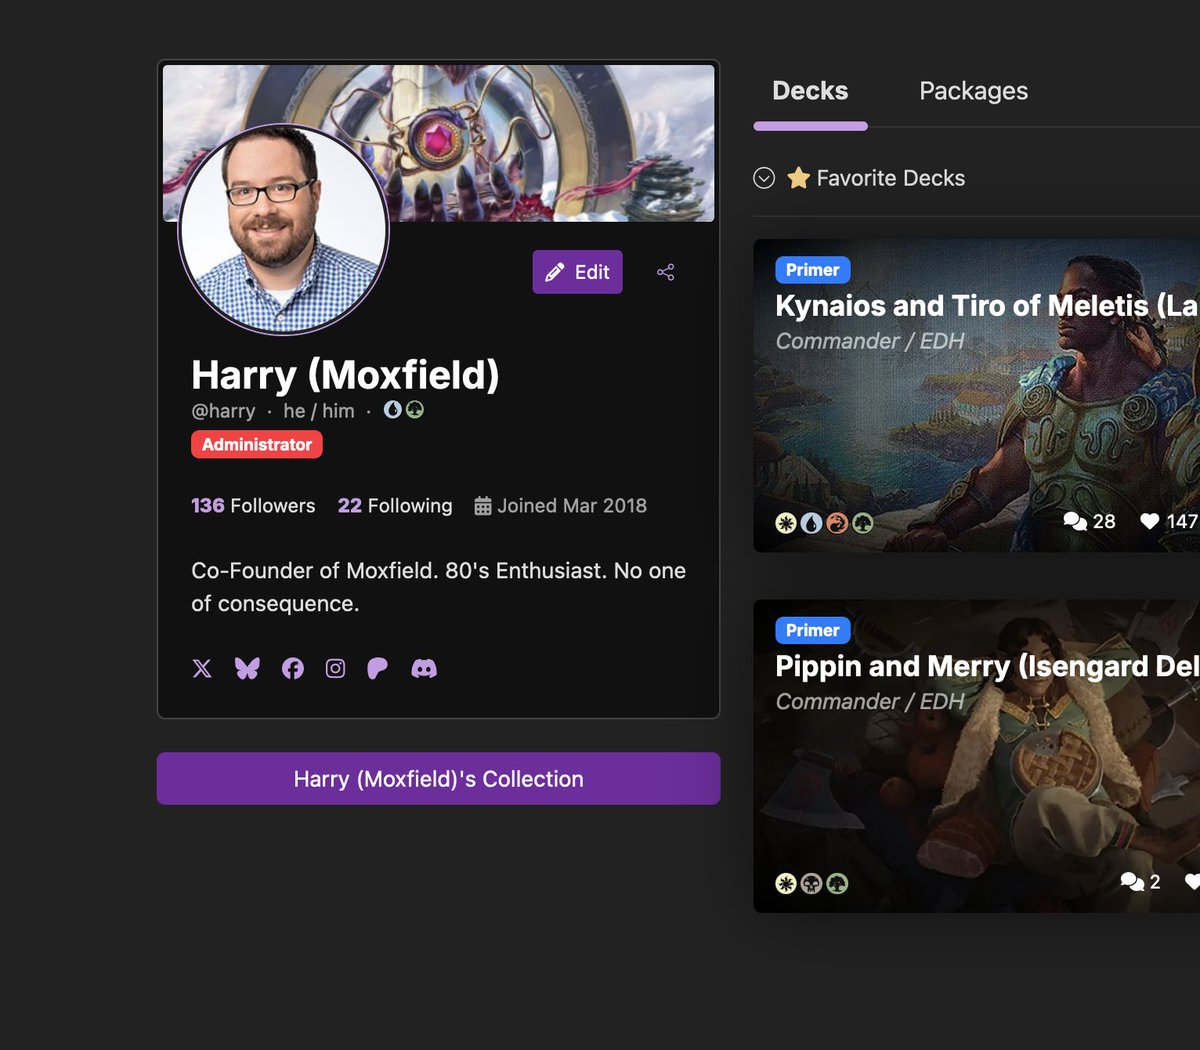Click the Harry (Moxfield) profile name heading
The width and height of the screenshot is (1200, 1050).
click(345, 375)
